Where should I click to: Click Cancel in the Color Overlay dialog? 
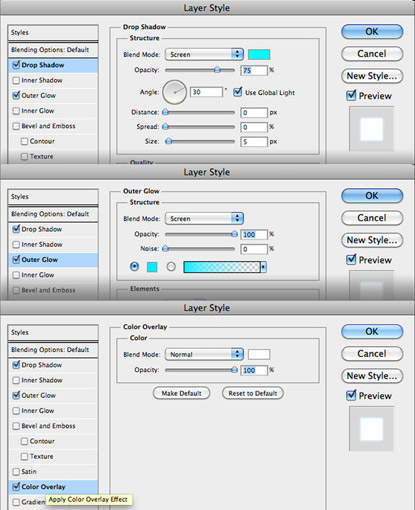(372, 354)
